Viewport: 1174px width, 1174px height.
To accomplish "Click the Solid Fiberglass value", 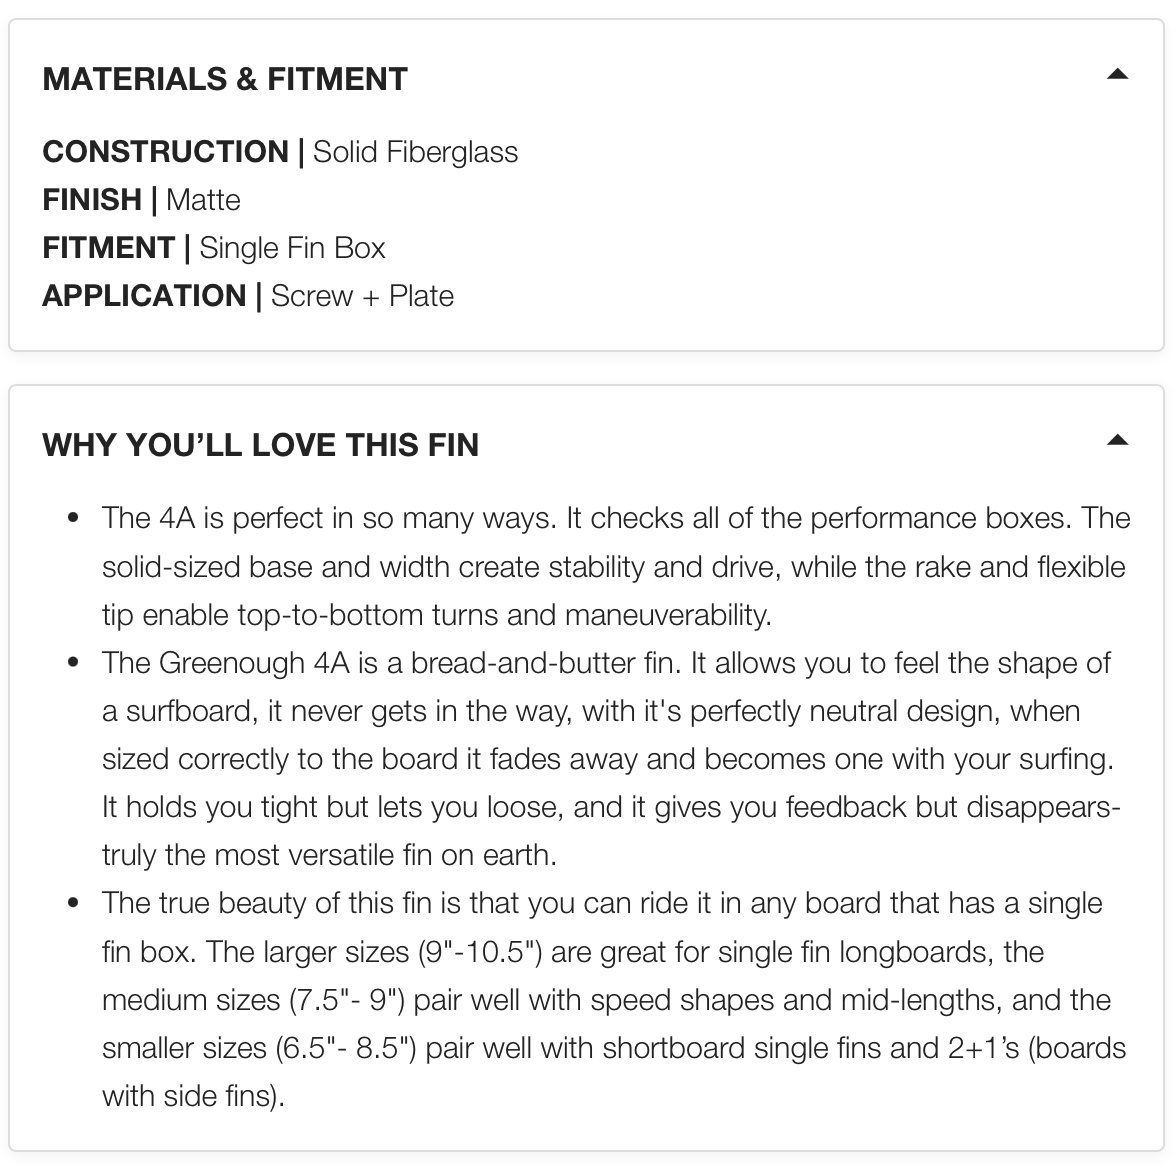I will pos(415,152).
